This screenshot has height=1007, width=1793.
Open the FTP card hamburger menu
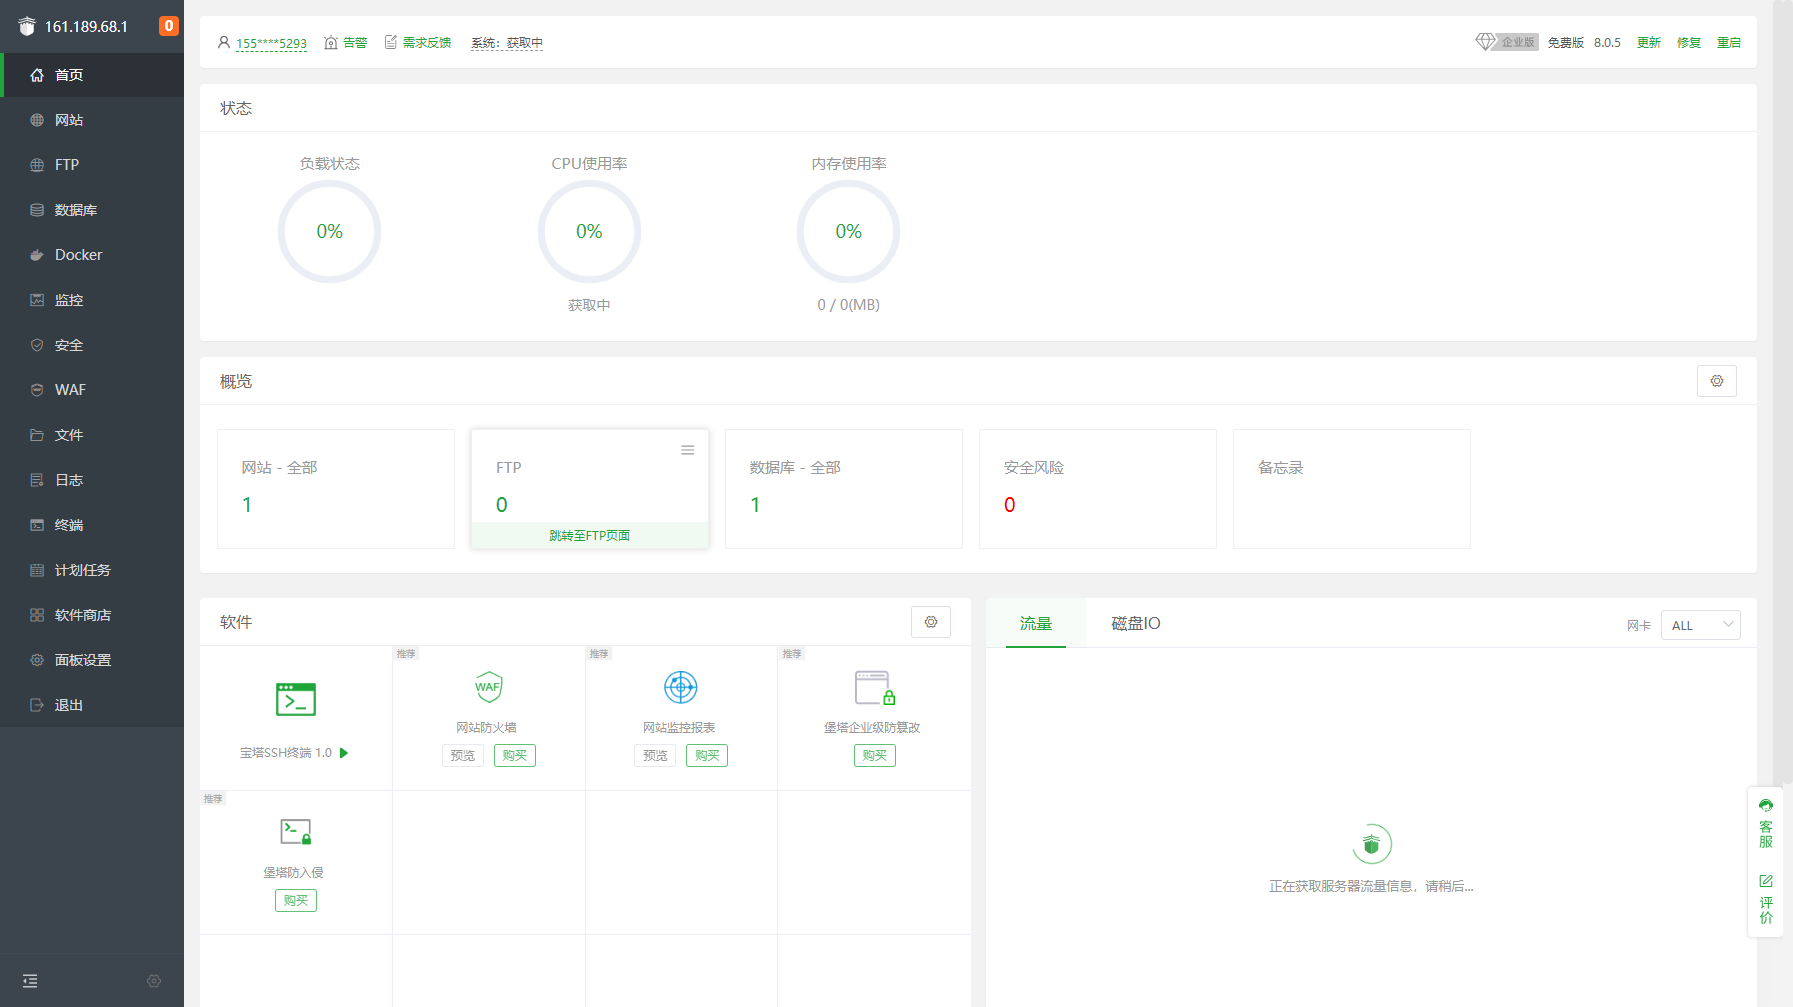[x=687, y=450]
